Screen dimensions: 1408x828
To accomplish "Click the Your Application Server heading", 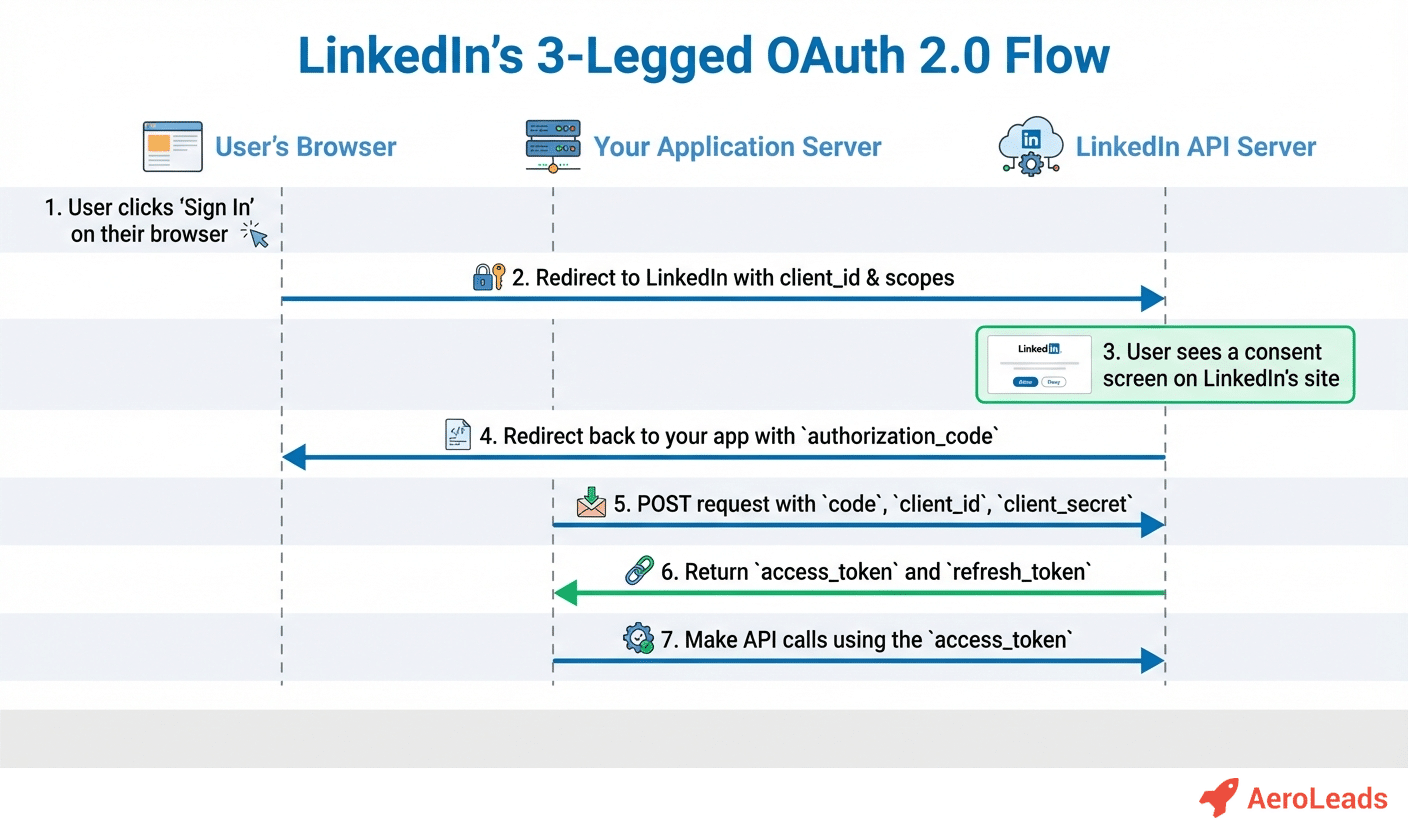I will point(738,147).
